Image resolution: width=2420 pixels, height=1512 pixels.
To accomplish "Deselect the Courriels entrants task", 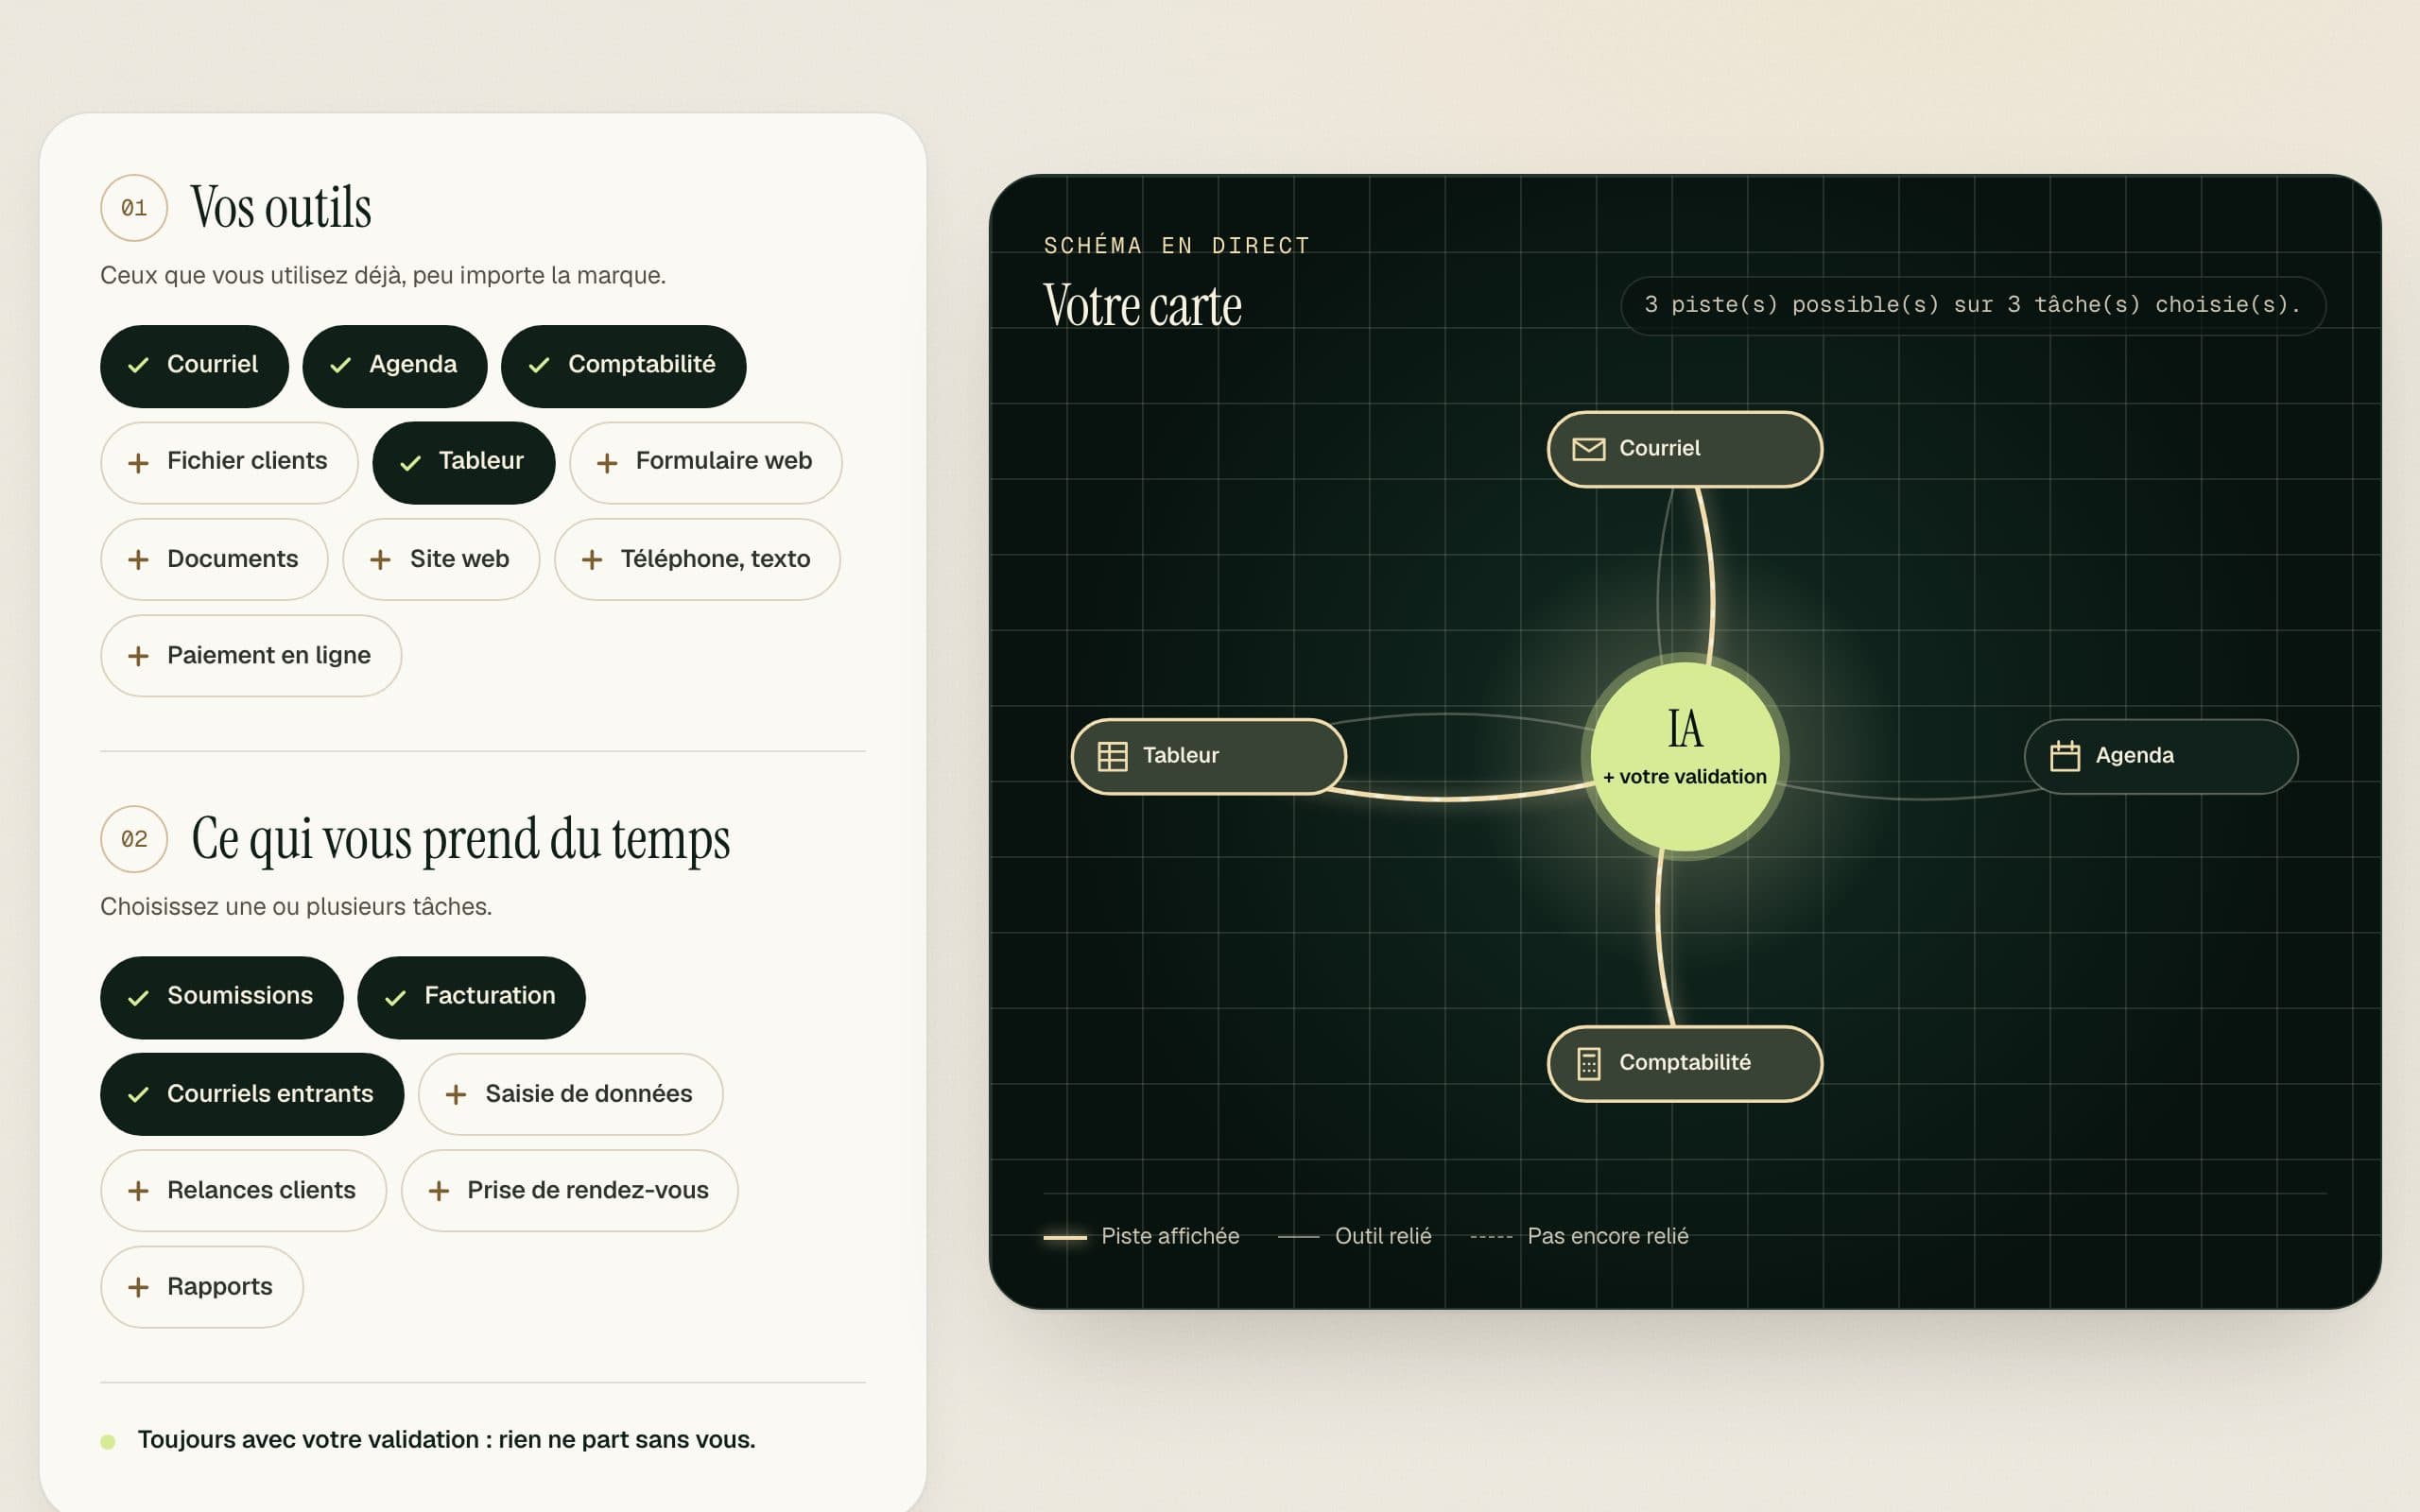I will pos(252,1094).
